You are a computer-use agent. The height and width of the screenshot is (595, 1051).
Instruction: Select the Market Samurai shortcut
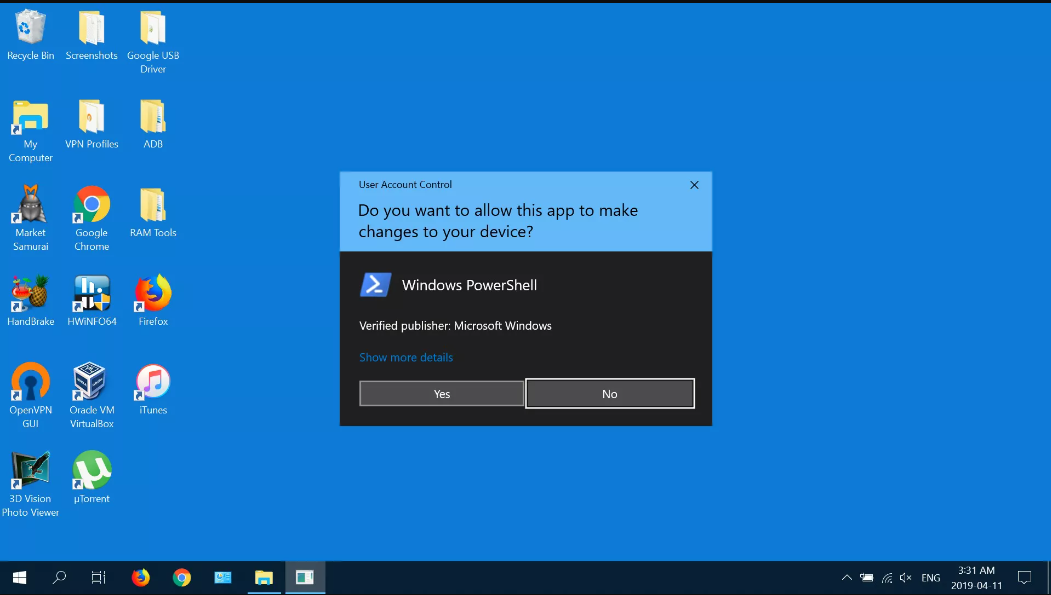(30, 218)
